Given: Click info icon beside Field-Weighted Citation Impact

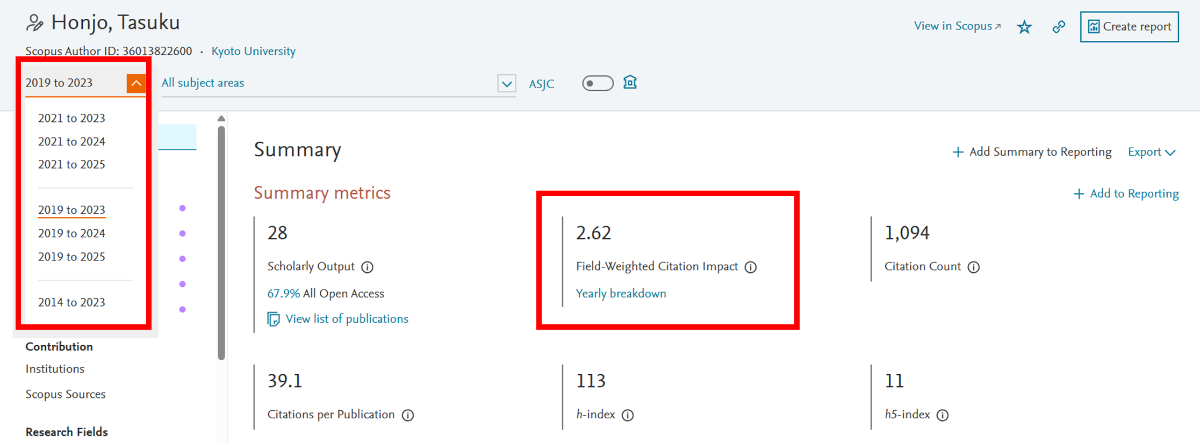Looking at the screenshot, I should pyautogui.click(x=751, y=267).
